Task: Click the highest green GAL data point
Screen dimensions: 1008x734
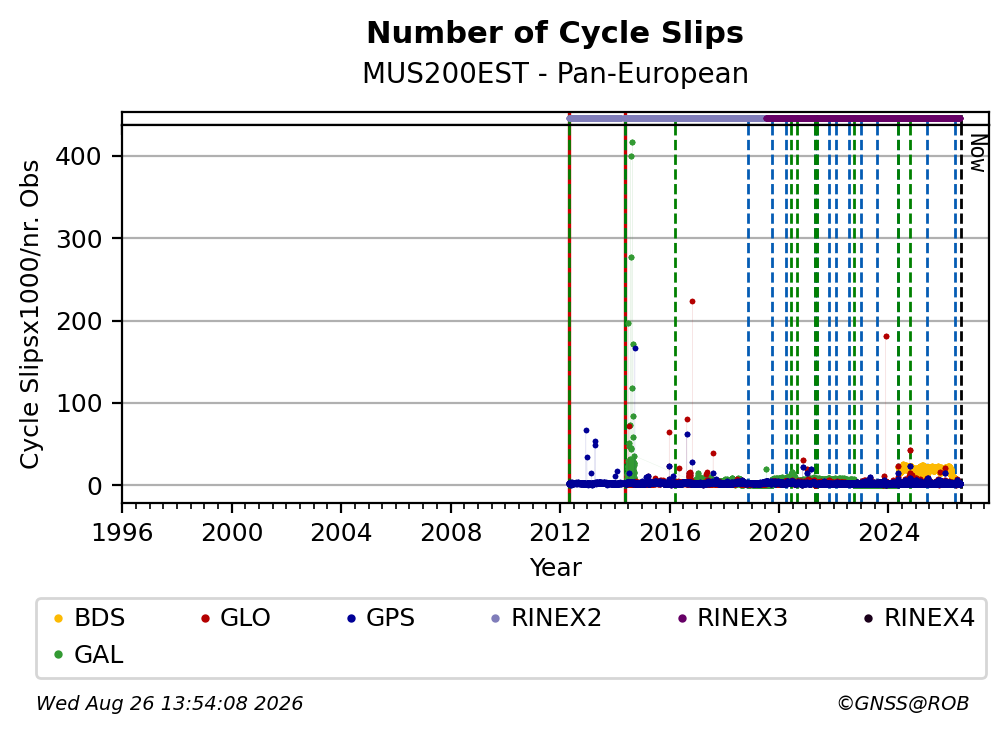Action: (632, 143)
